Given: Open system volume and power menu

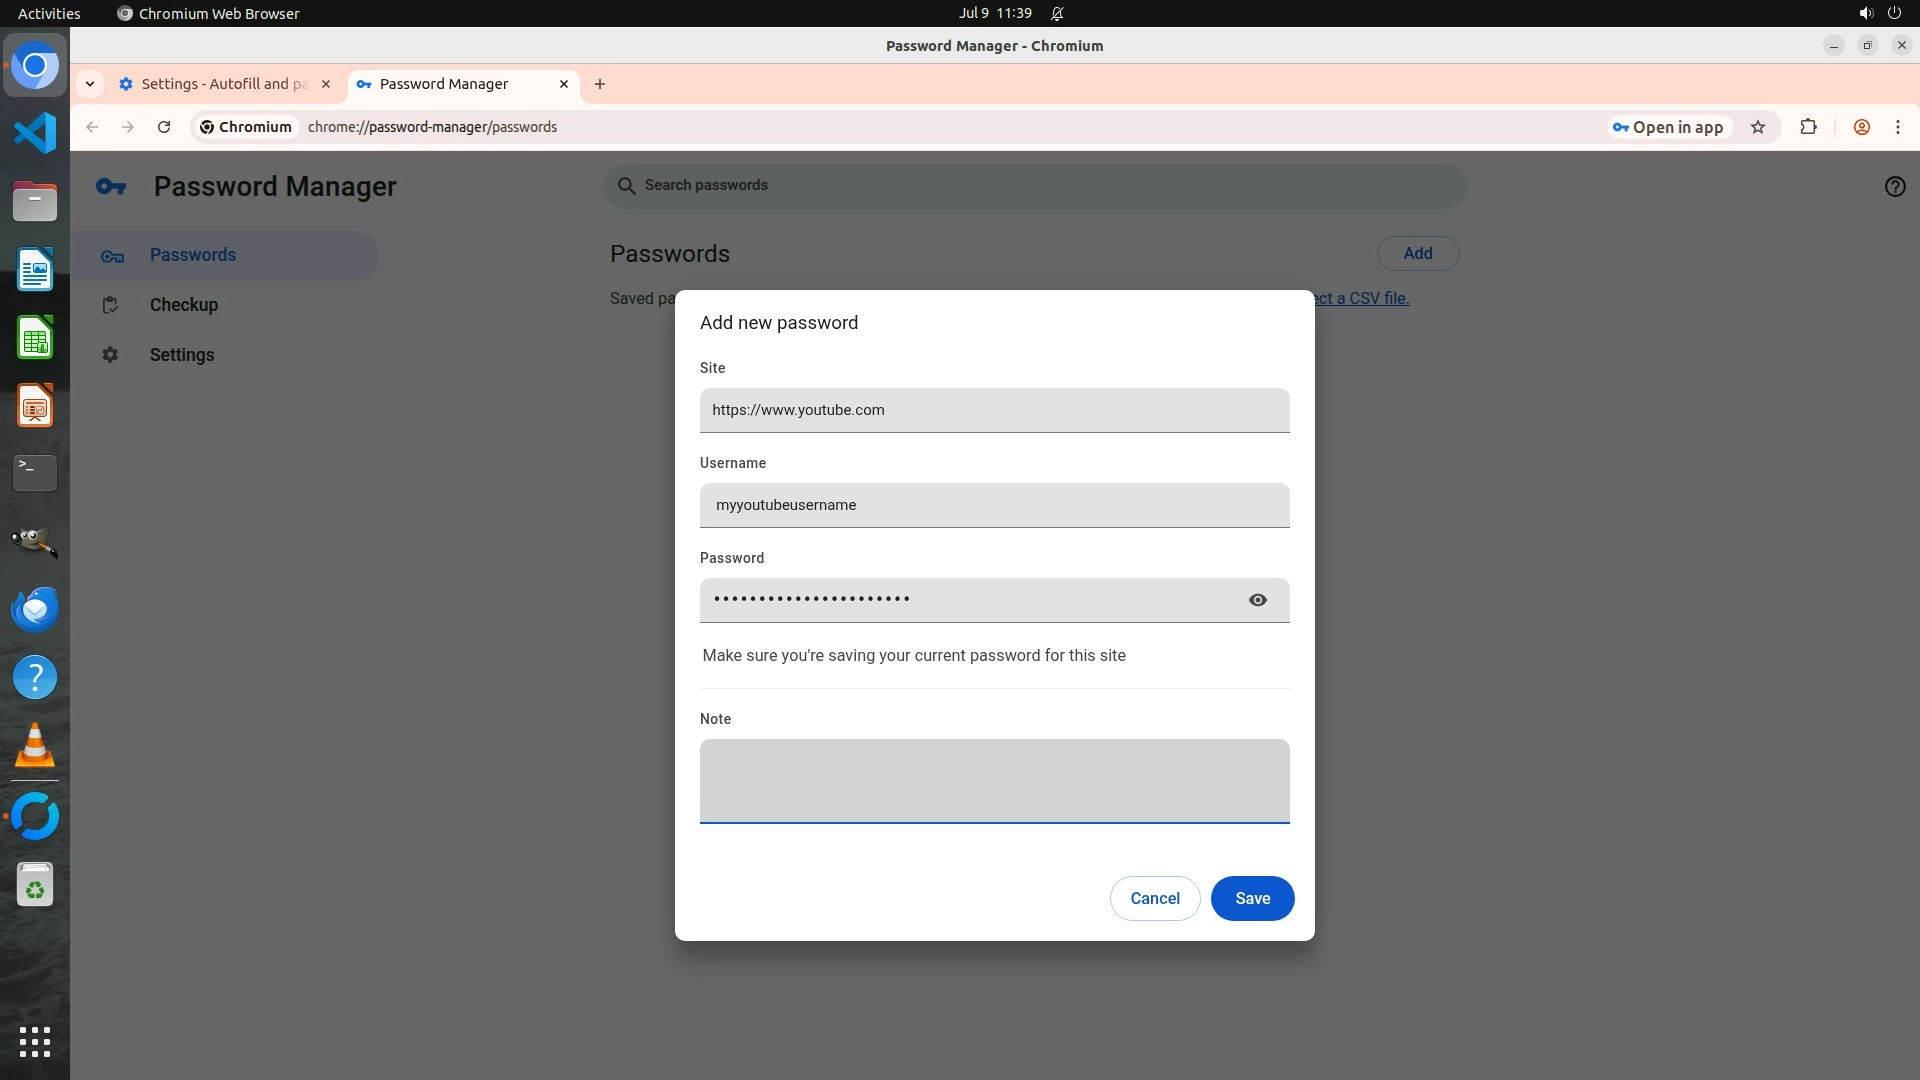Looking at the screenshot, I should [1879, 13].
